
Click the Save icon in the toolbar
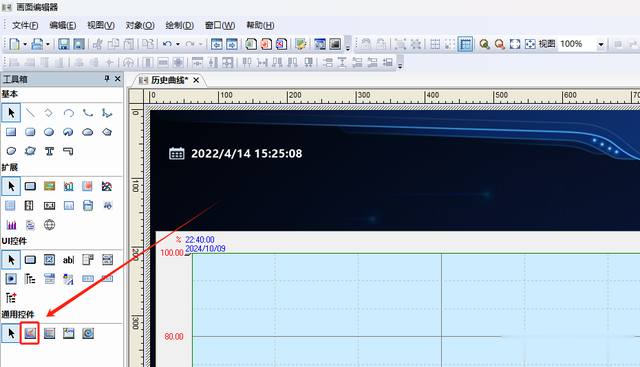click(63, 44)
